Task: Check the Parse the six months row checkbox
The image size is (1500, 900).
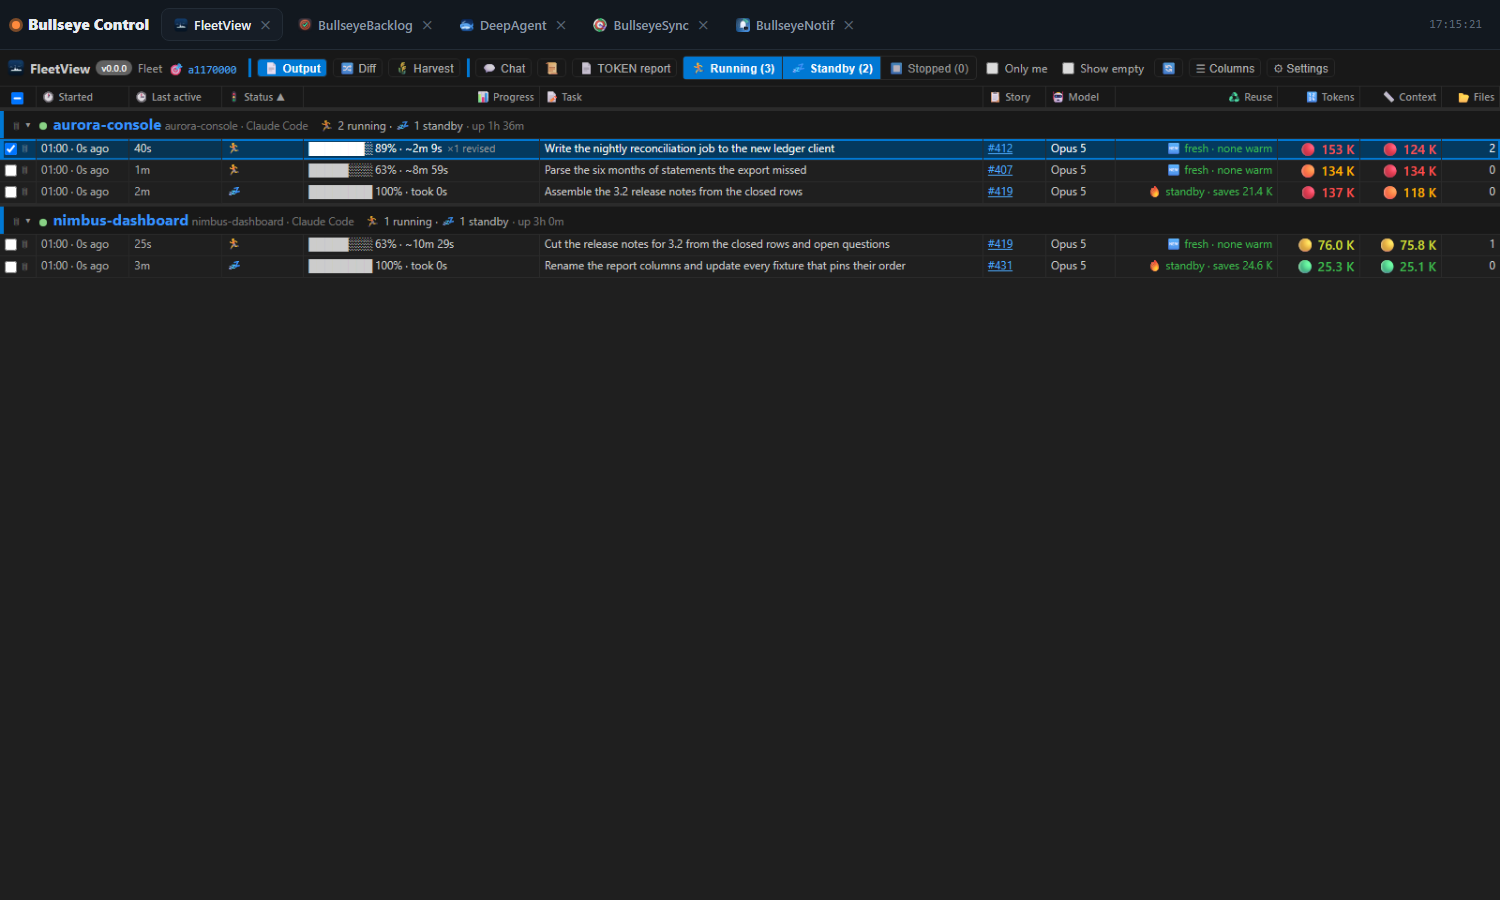Action: coord(11,171)
